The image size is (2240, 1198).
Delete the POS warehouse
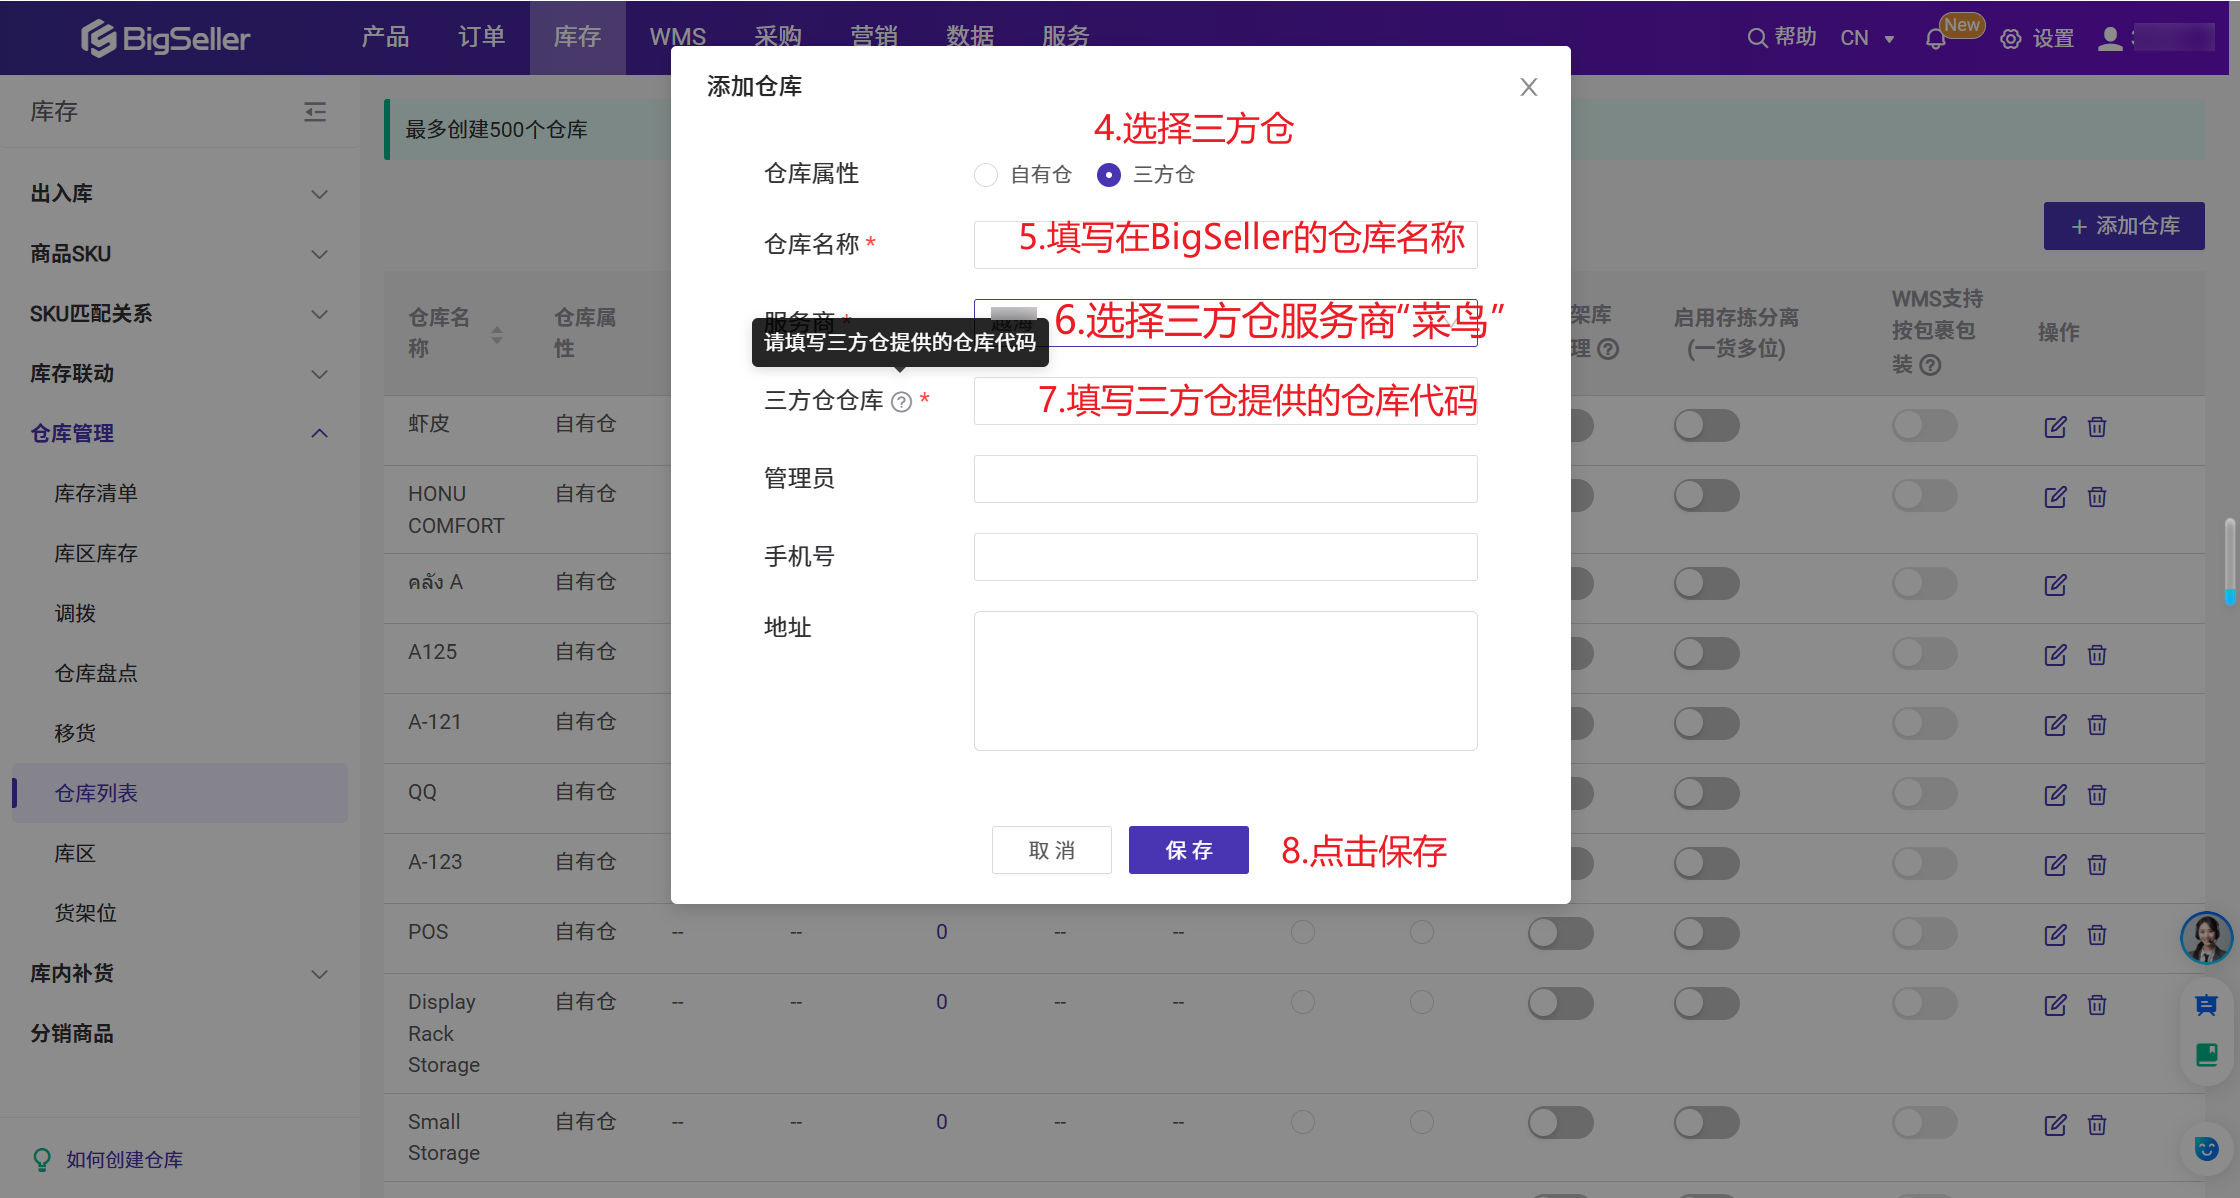click(x=2097, y=935)
